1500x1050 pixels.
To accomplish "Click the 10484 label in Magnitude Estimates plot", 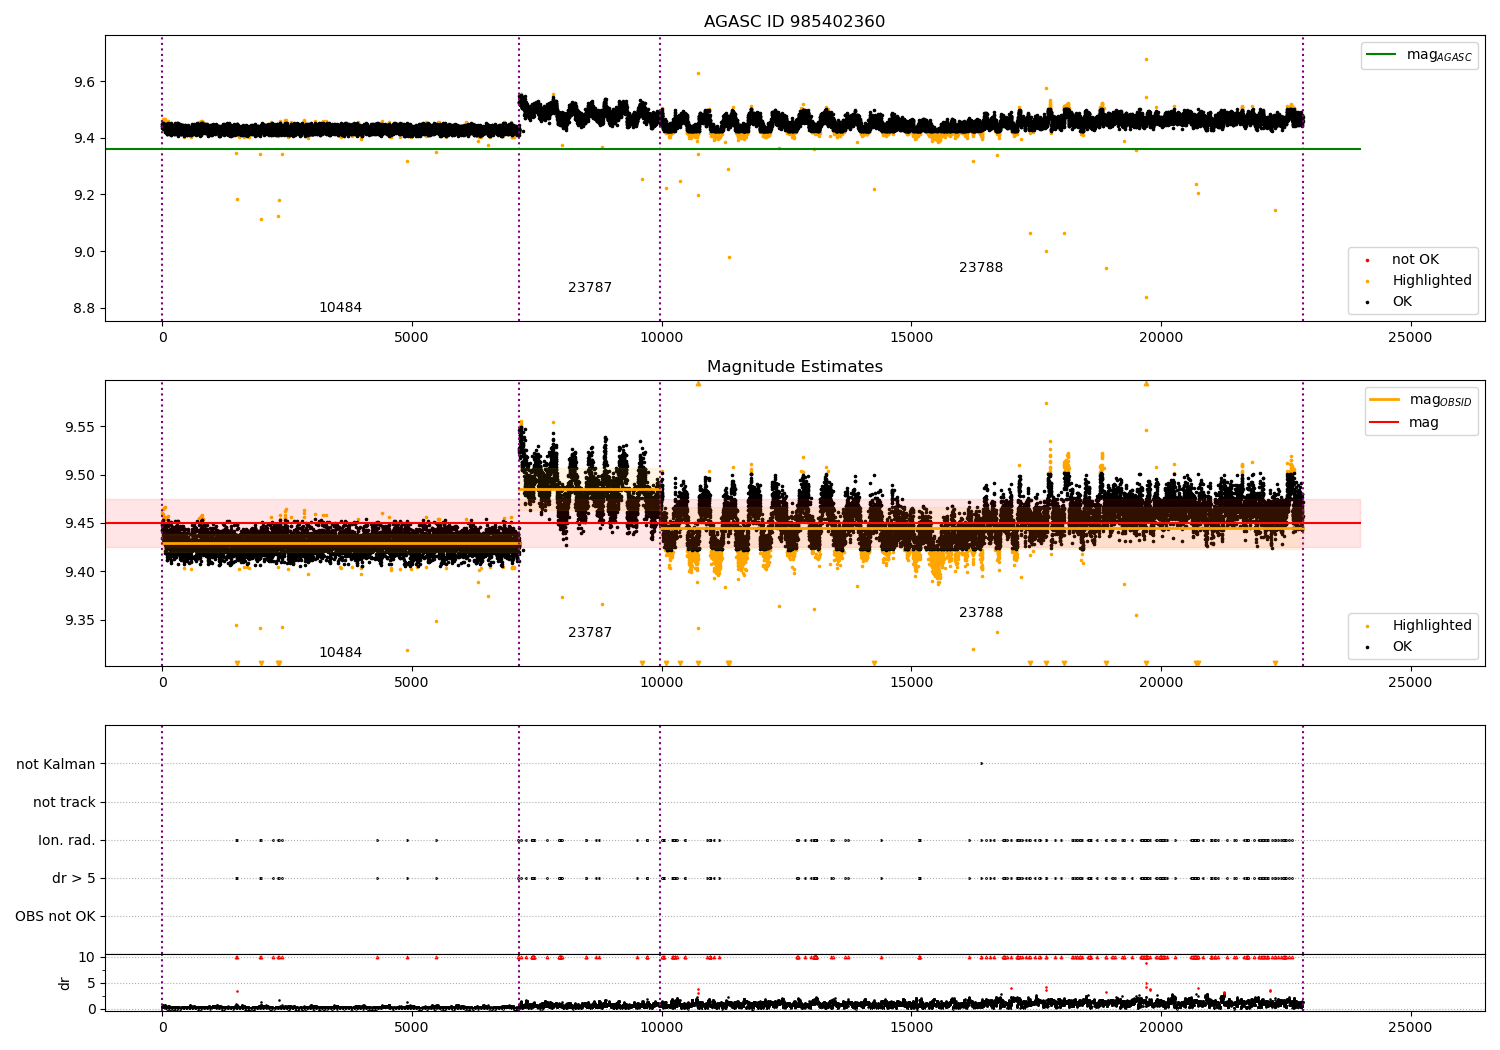I will (x=340, y=653).
